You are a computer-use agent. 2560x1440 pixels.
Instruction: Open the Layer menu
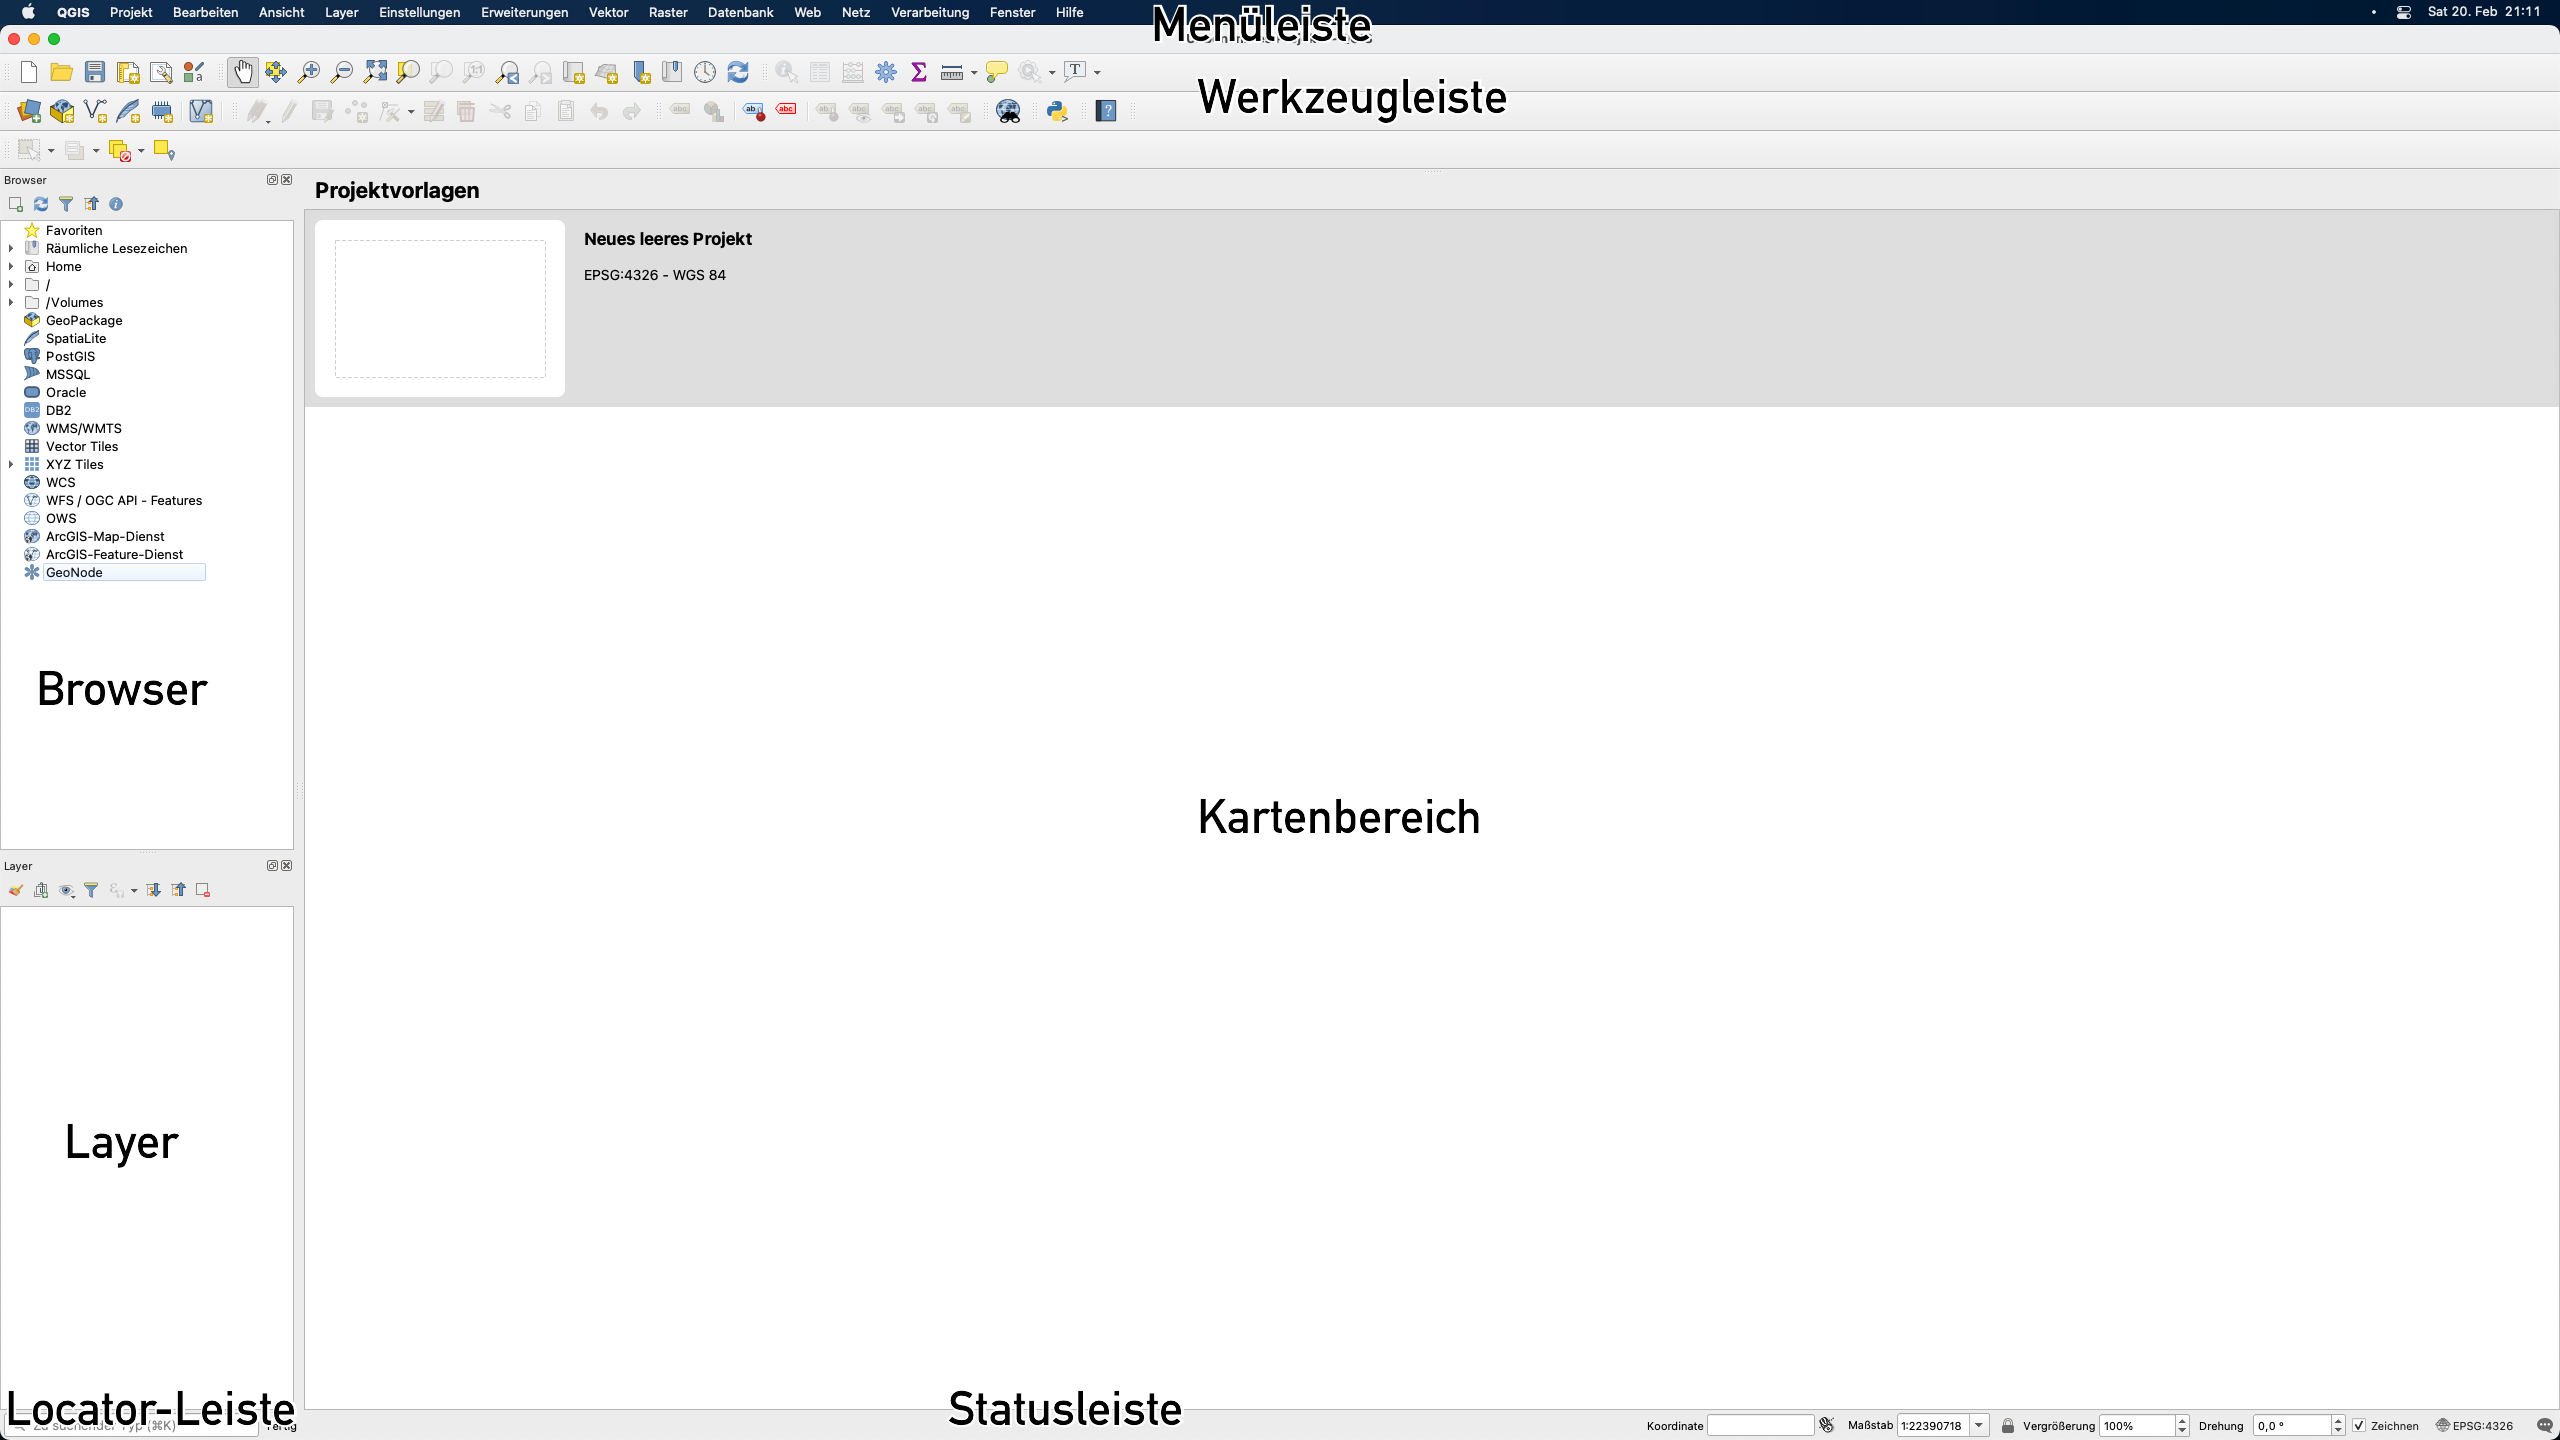[341, 12]
